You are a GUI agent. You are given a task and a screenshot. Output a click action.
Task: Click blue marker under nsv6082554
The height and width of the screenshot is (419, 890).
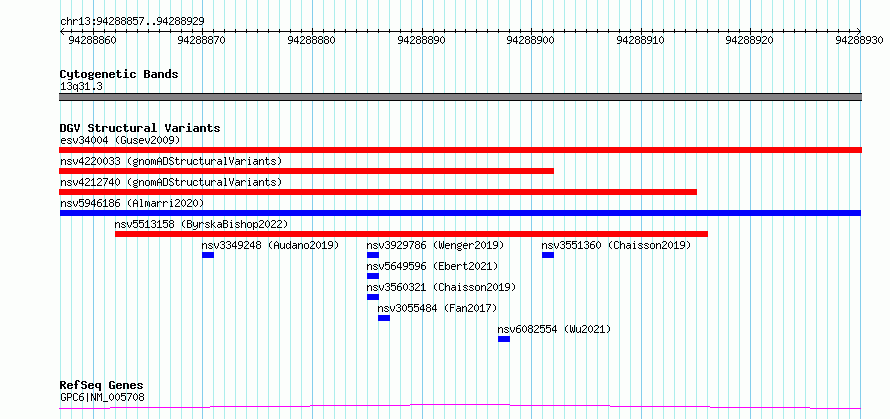pyautogui.click(x=504, y=340)
